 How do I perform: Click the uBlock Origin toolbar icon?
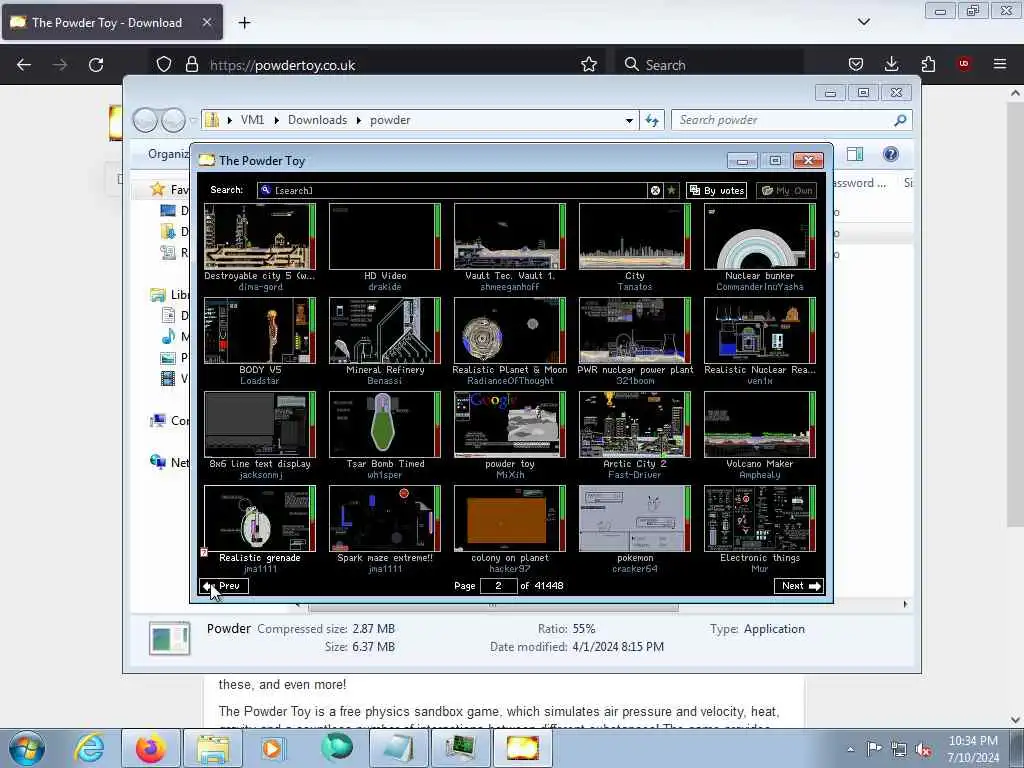(964, 64)
